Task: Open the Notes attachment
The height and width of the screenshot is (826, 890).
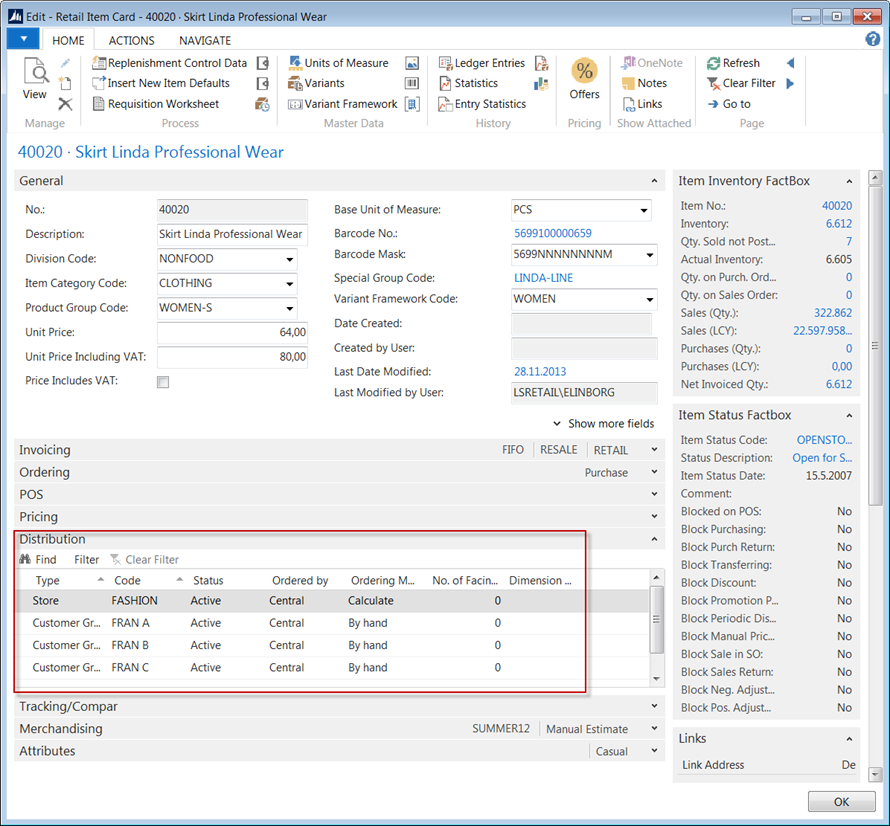Action: (x=651, y=84)
